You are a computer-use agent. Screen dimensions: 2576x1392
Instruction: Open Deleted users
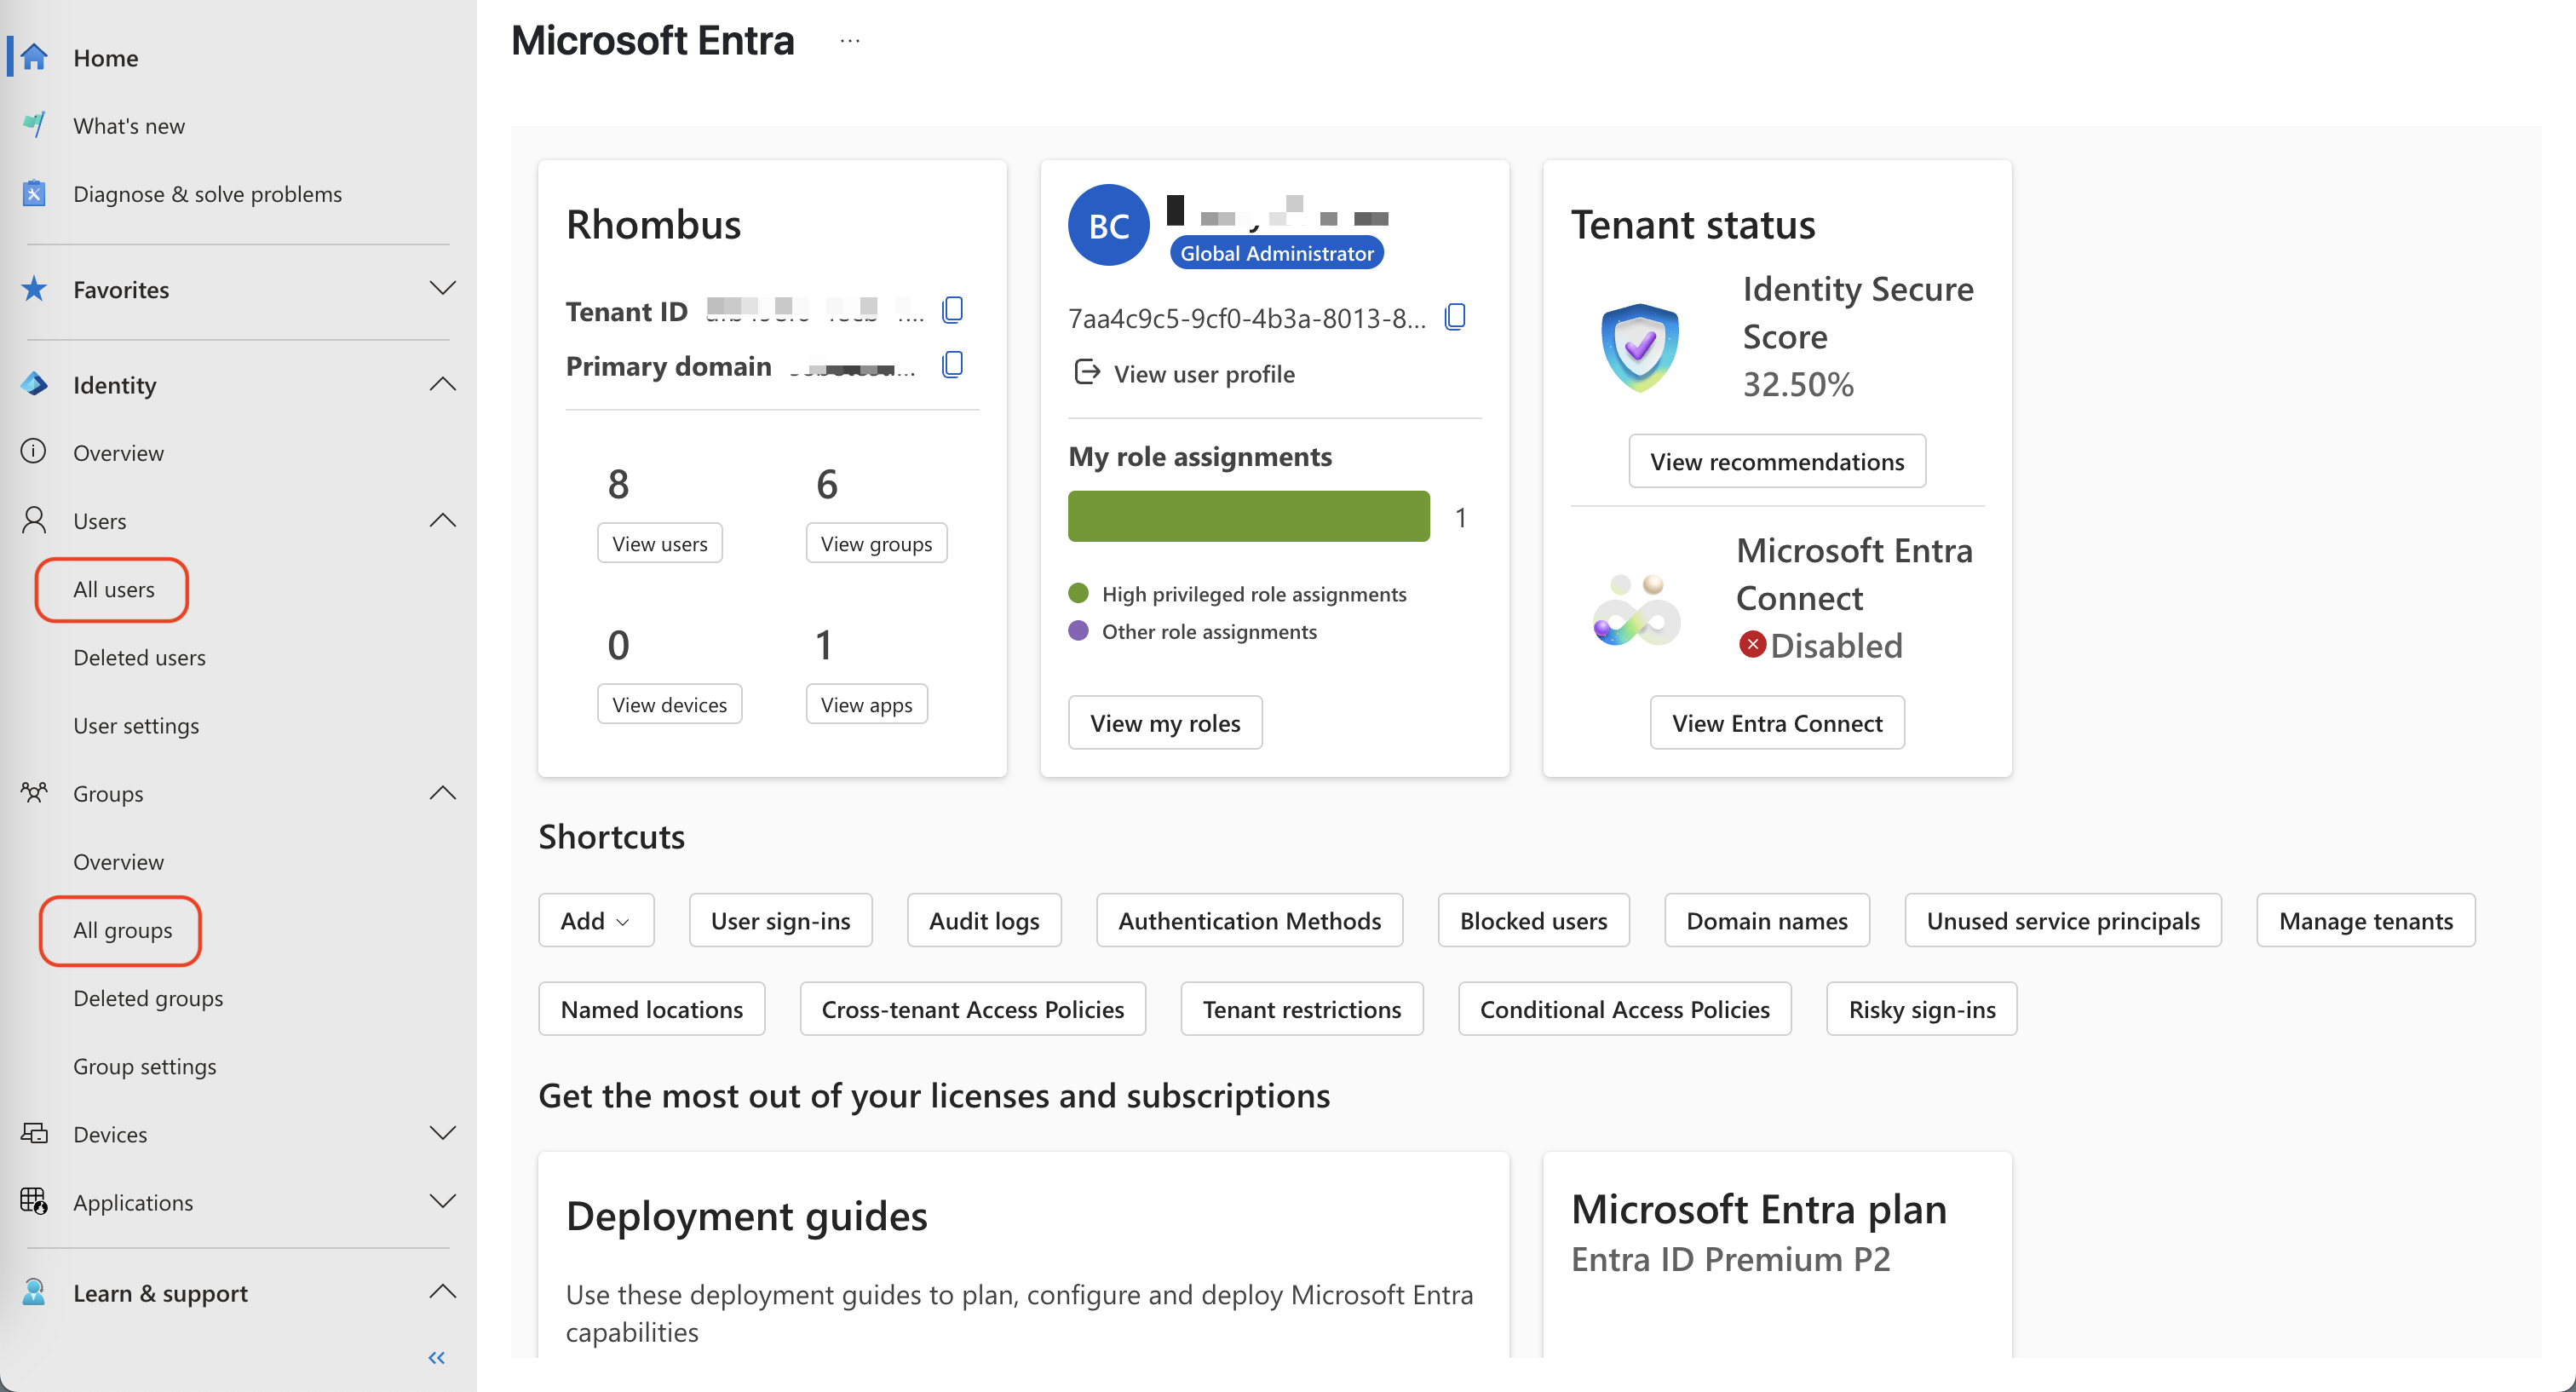tap(139, 657)
